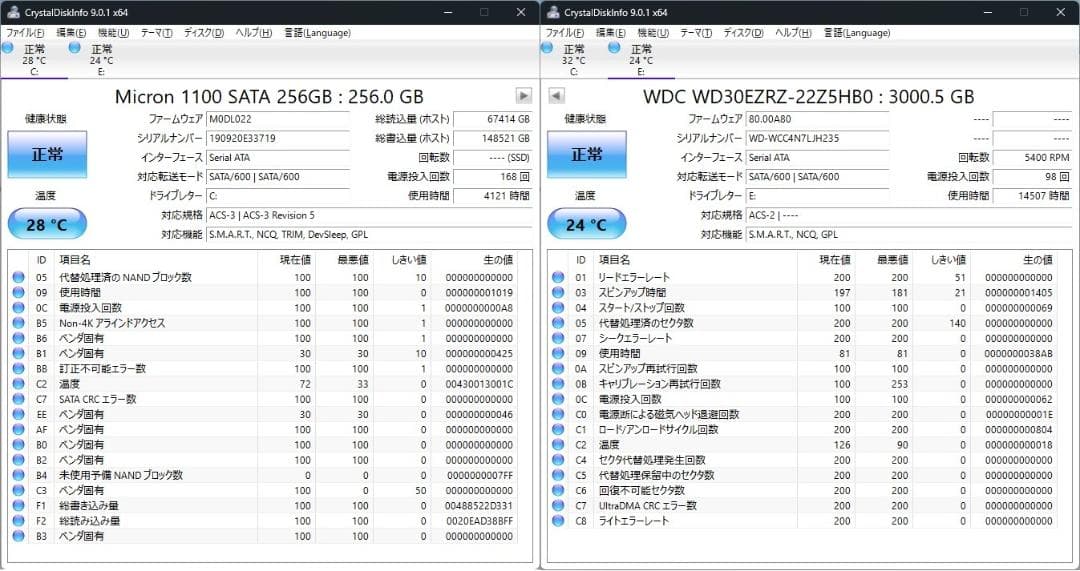The height and width of the screenshot is (571, 1080).
Task: Open 編集(E) menu in left window
Action: pyautogui.click(x=71, y=33)
